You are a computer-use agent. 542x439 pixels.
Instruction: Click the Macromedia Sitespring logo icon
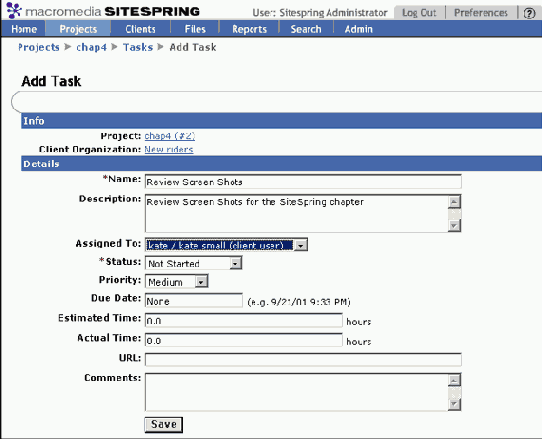tap(13, 10)
